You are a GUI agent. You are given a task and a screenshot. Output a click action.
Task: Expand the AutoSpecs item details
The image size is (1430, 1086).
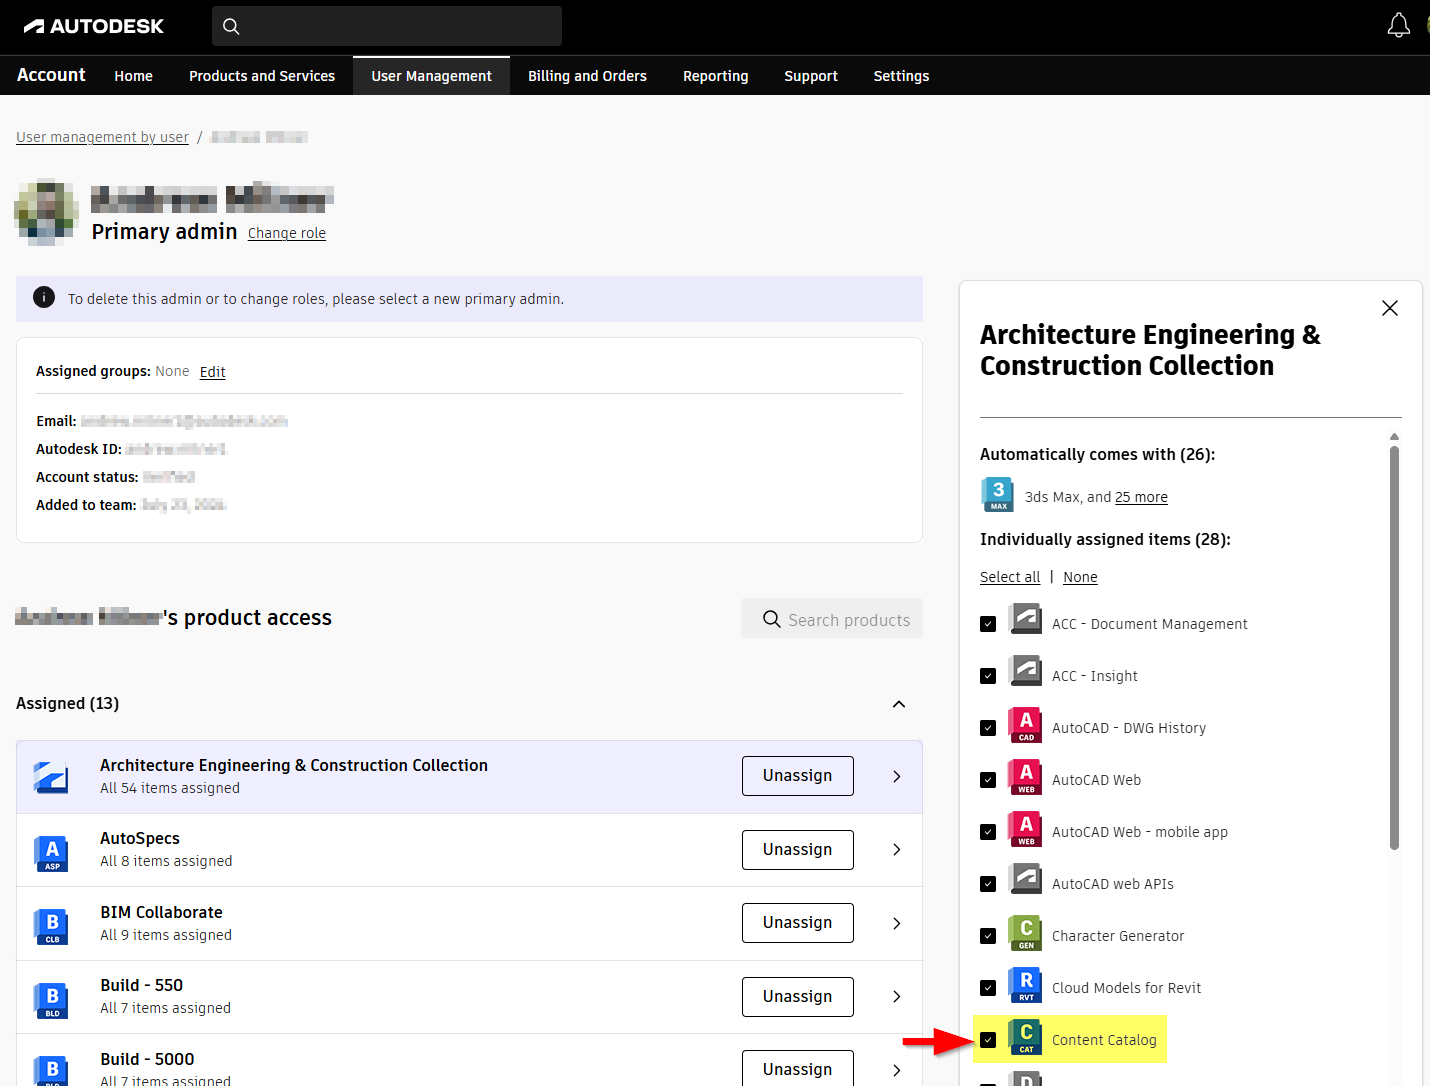(896, 850)
